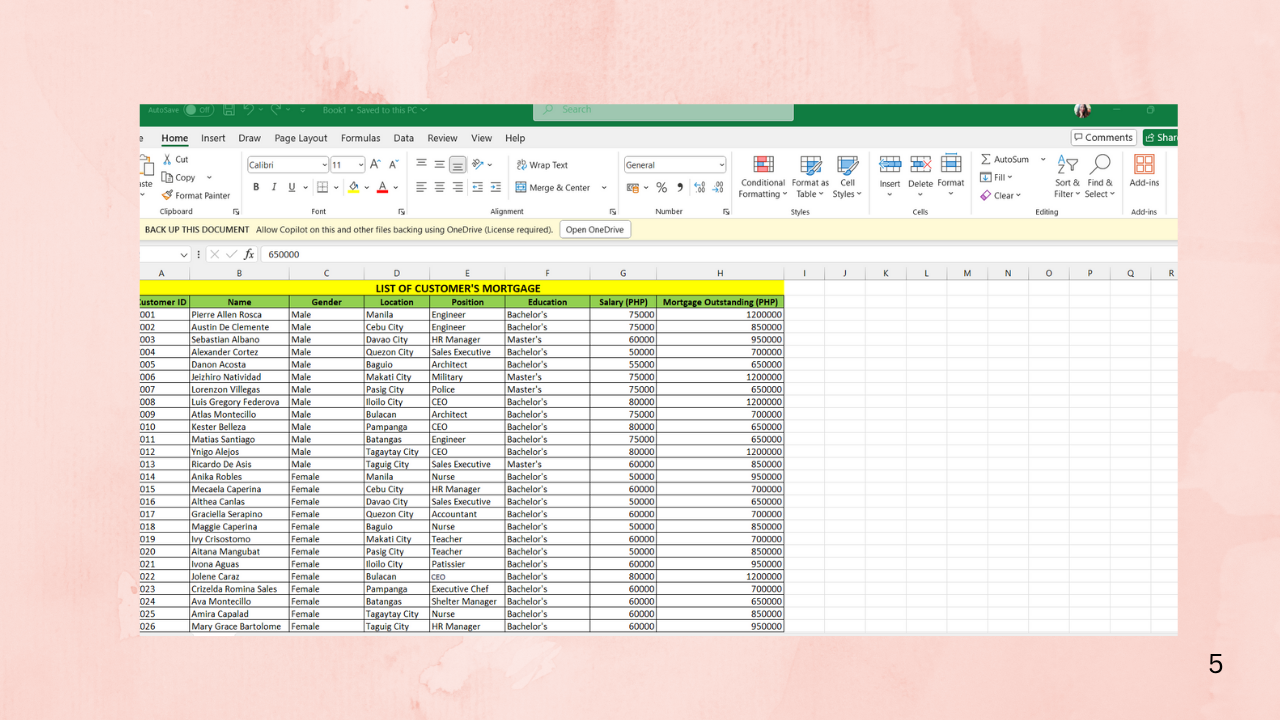This screenshot has height=720, width=1280.
Task: Click the yellow Fill Color swatch
Action: pyautogui.click(x=354, y=187)
